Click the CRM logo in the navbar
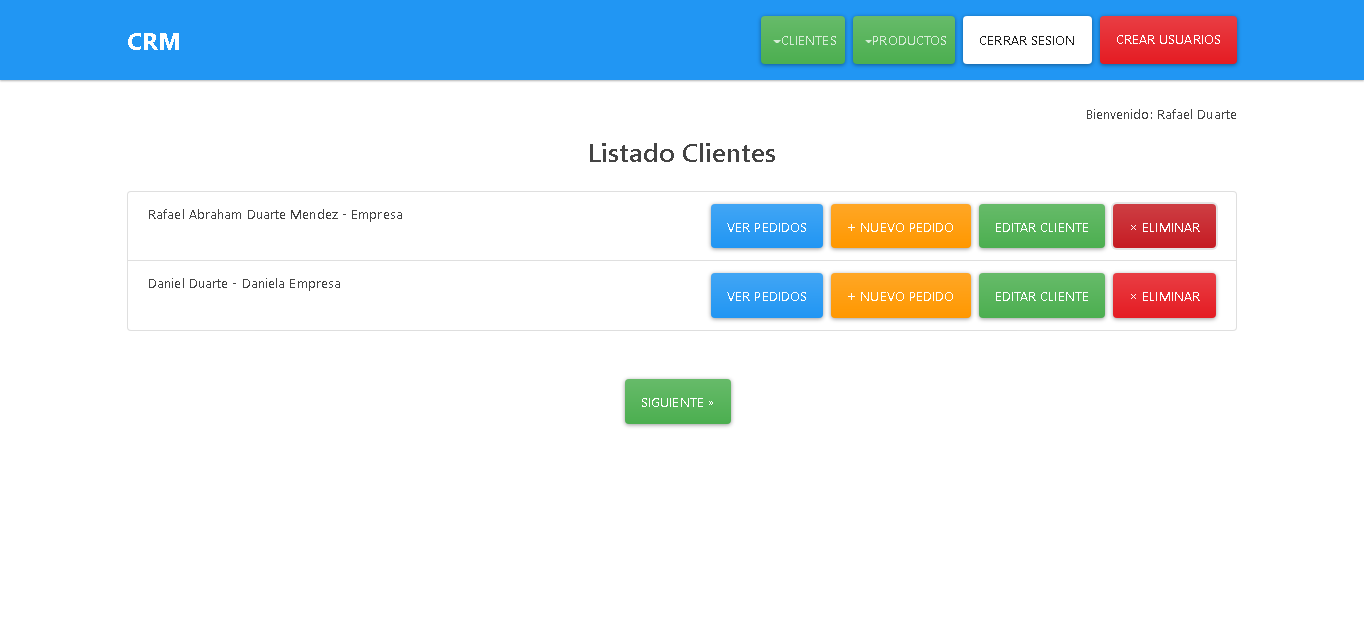Image resolution: width=1364 pixels, height=641 pixels. coord(153,40)
